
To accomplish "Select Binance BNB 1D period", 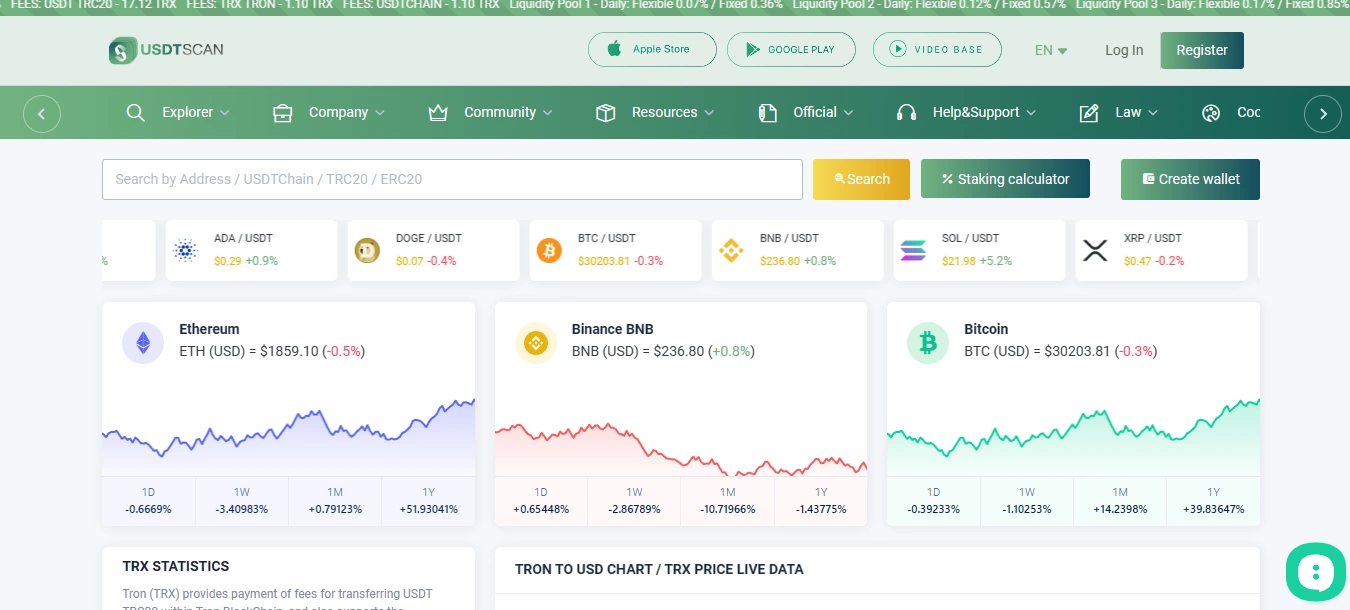I will tap(541, 500).
